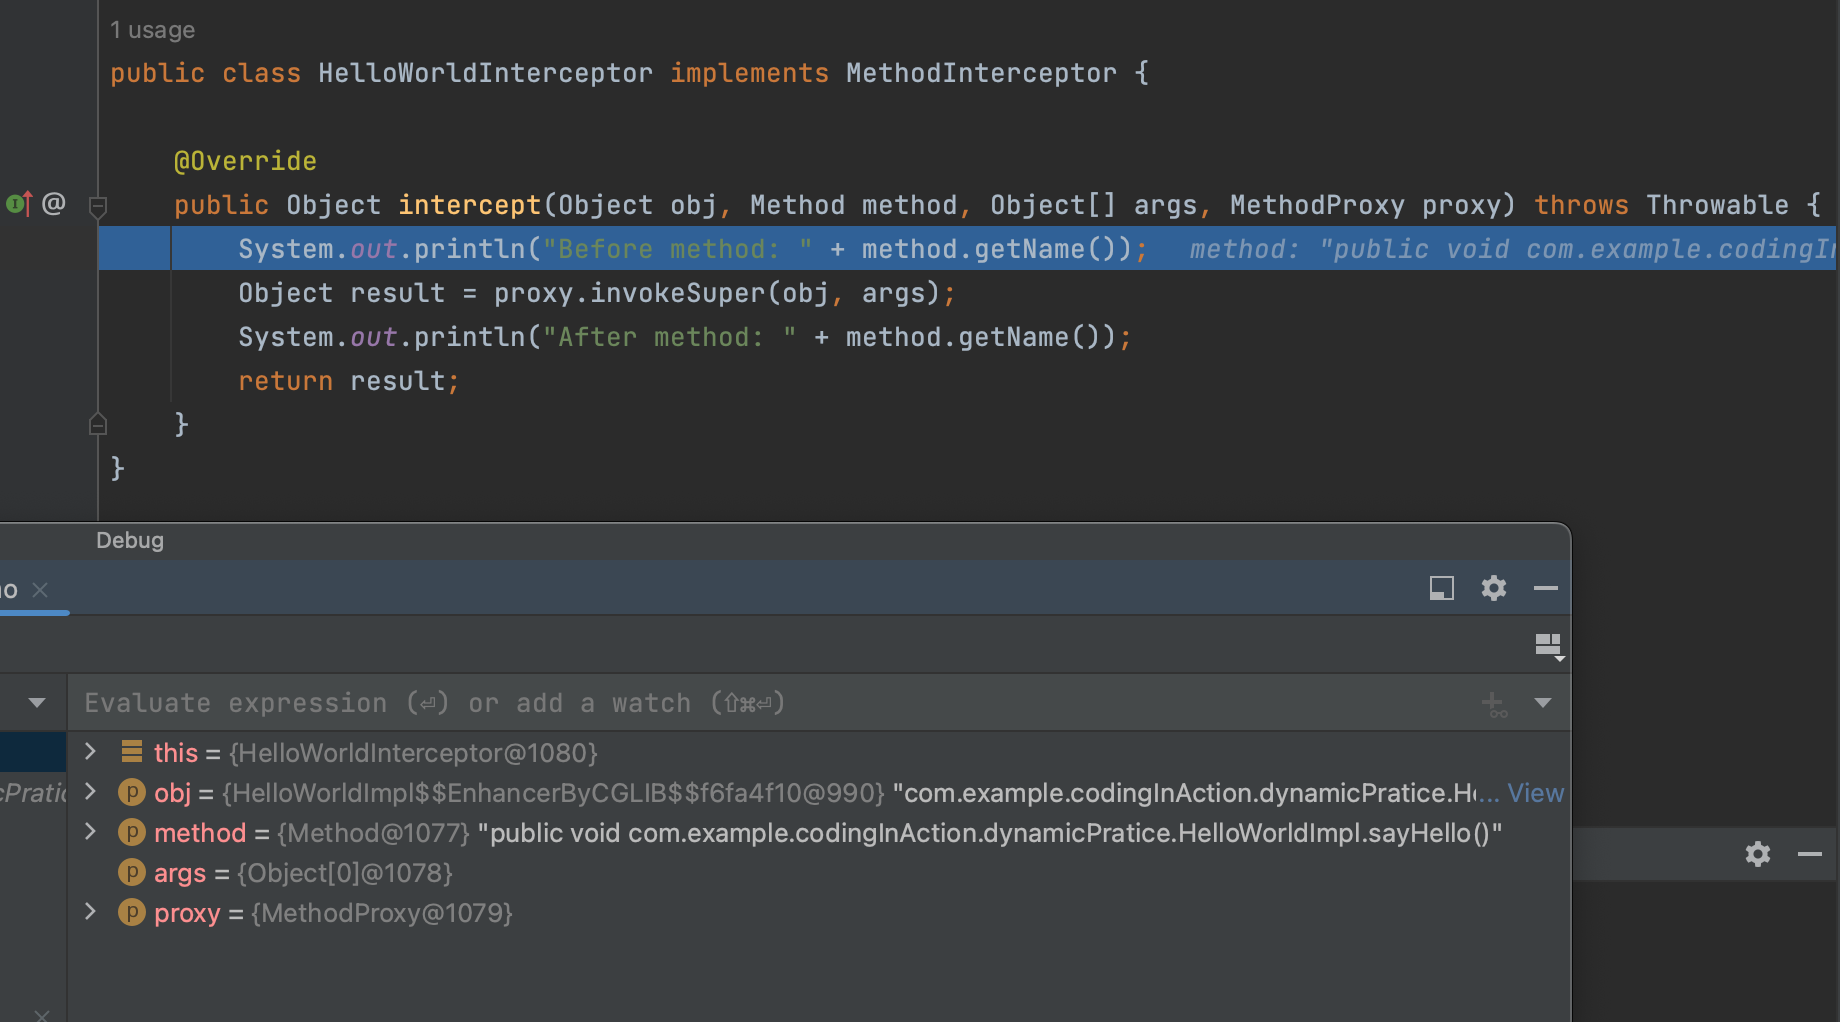The width and height of the screenshot is (1840, 1022).
Task: Toggle the fold marker at method end
Action: pos(98,424)
